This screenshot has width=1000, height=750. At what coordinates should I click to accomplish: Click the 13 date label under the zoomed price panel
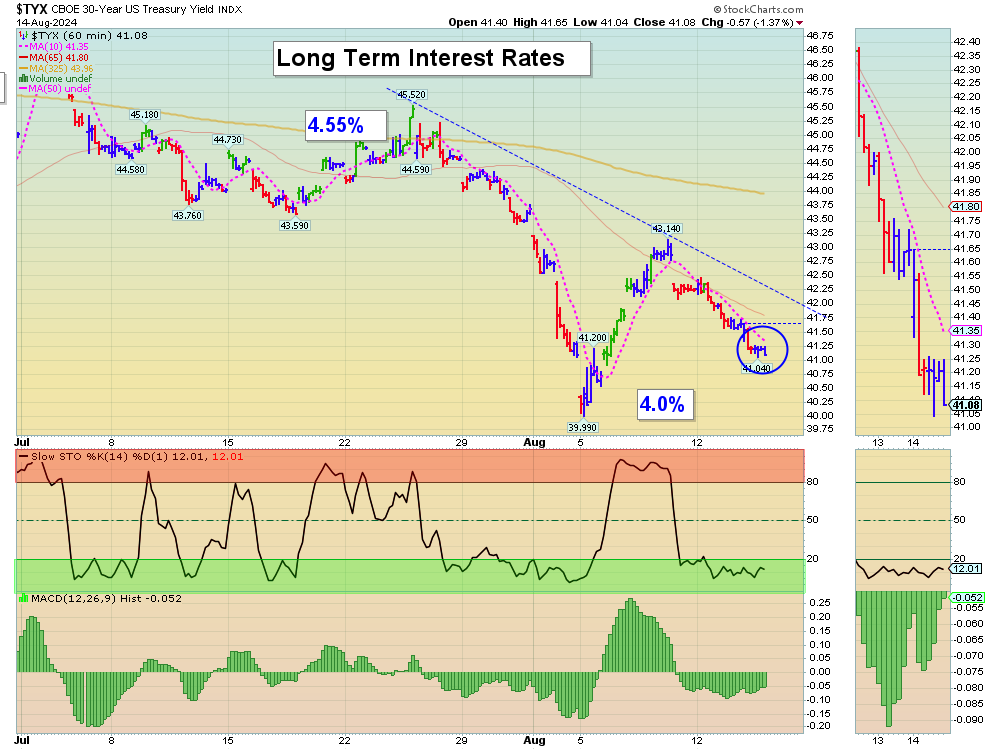(878, 443)
